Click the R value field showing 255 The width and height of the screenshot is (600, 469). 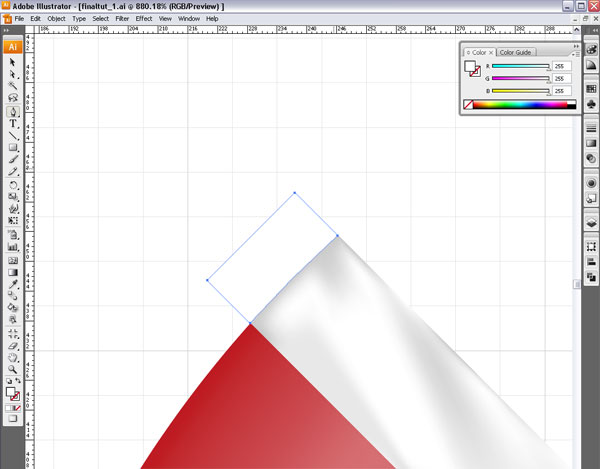click(x=562, y=66)
